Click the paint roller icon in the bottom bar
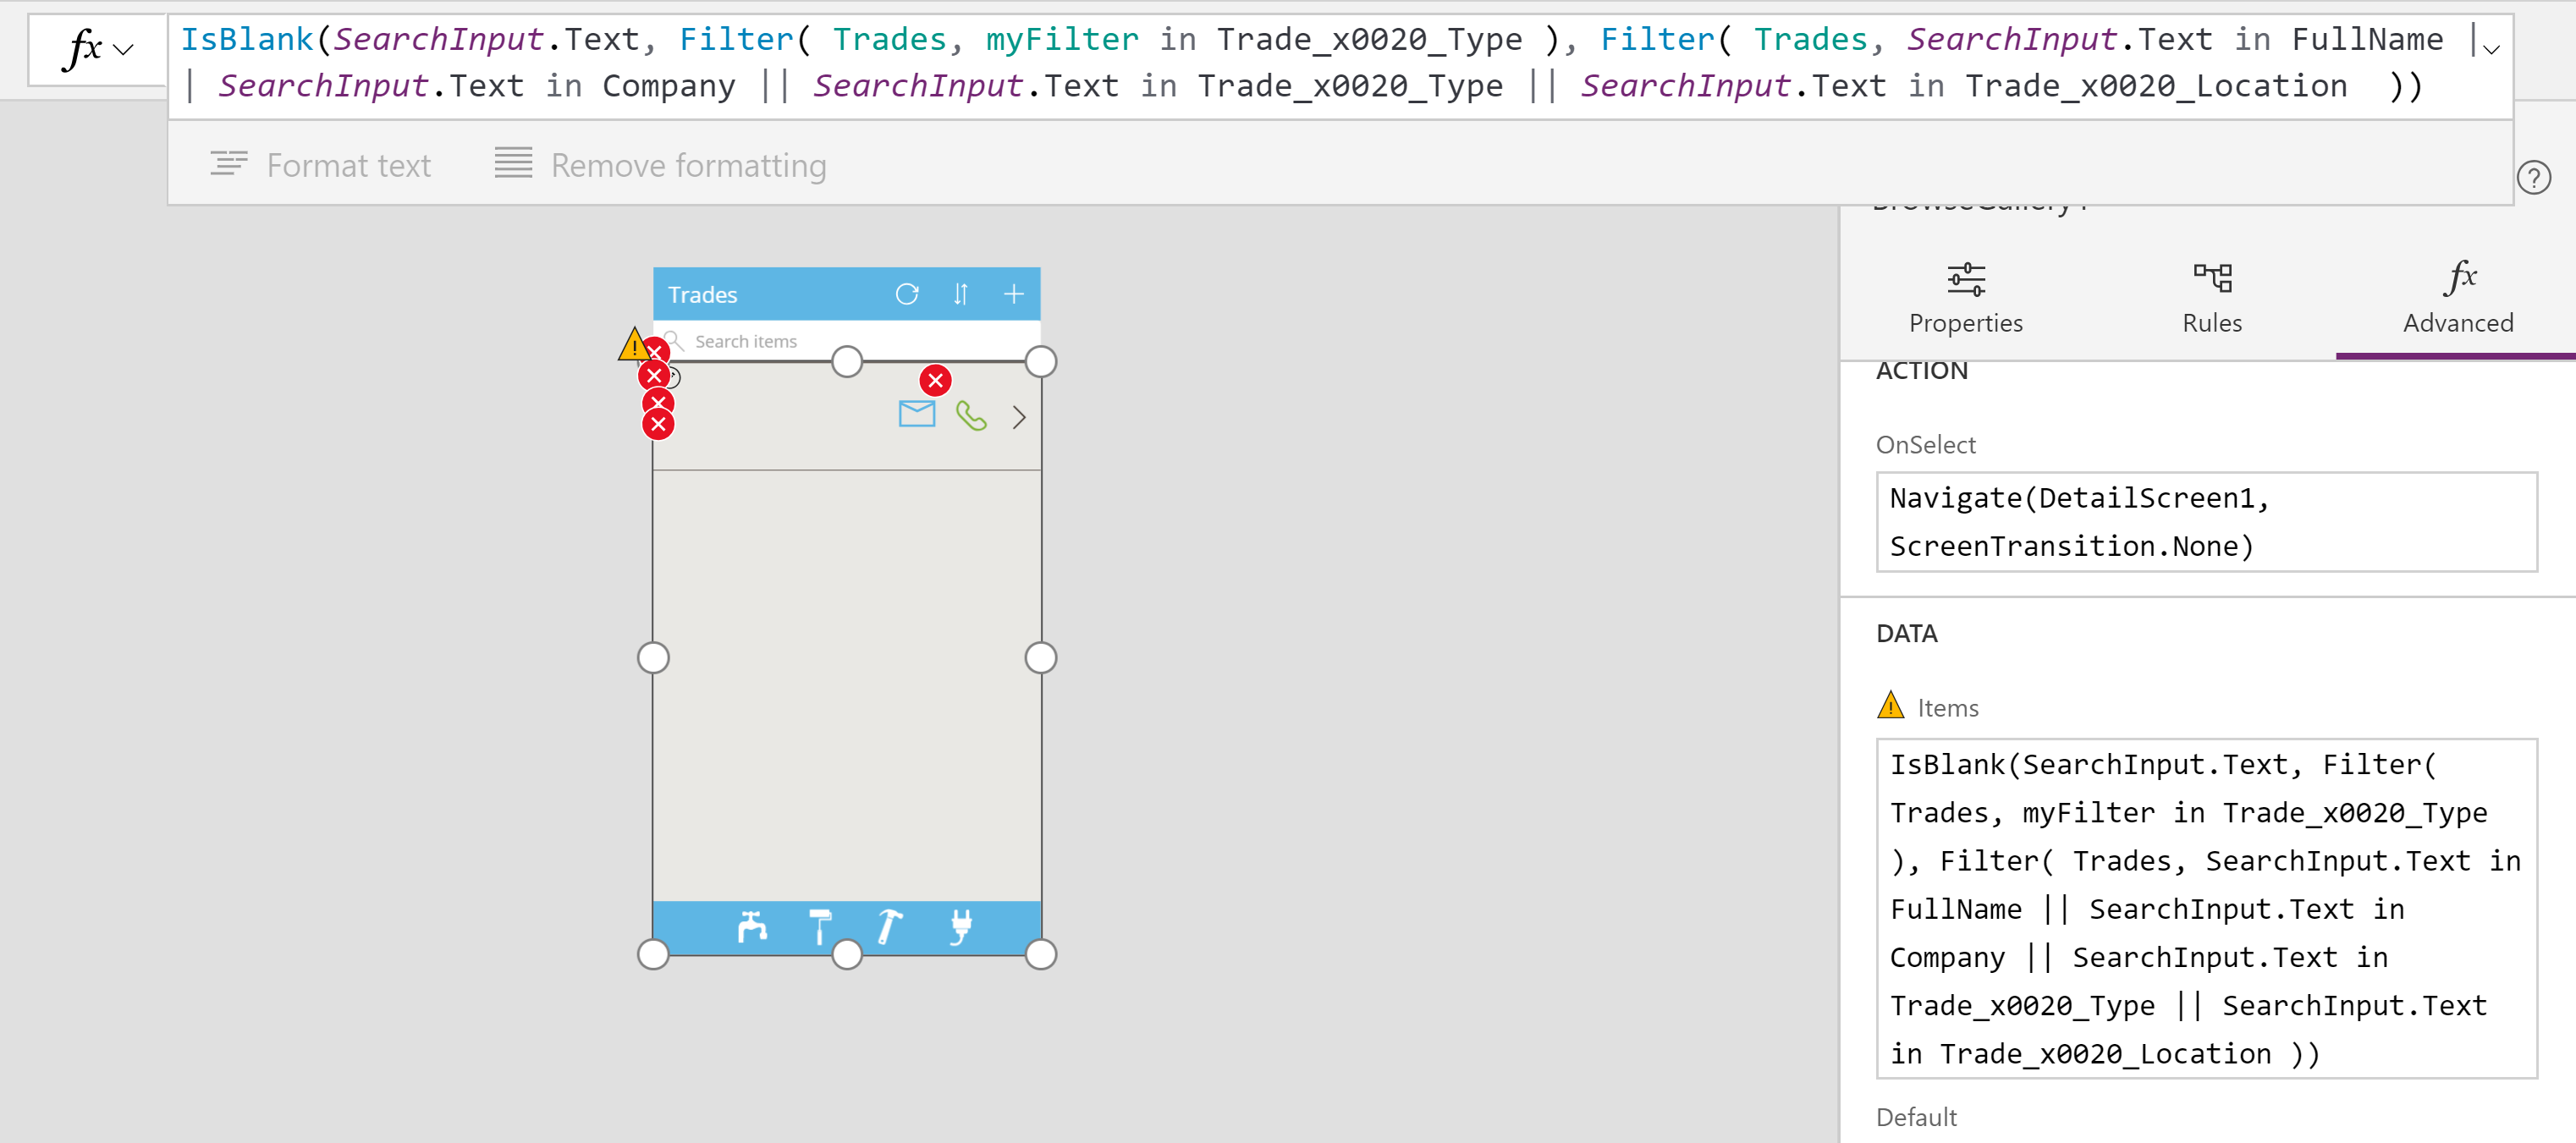 [820, 928]
